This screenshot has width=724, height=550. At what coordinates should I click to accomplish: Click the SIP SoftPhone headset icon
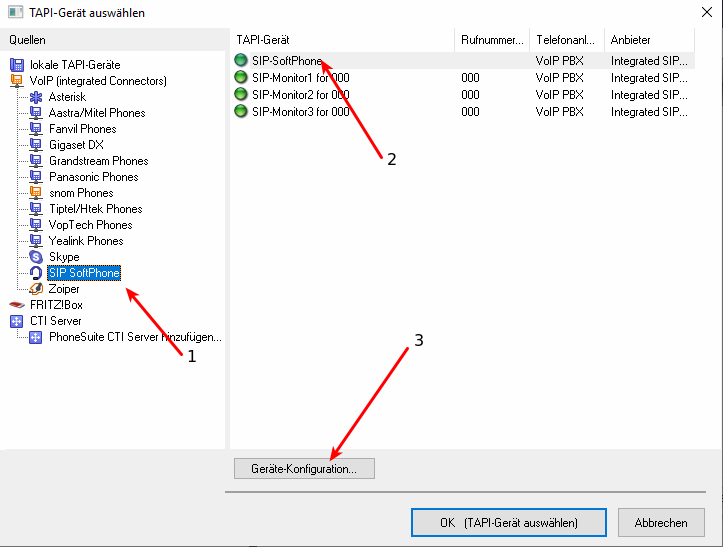37,273
